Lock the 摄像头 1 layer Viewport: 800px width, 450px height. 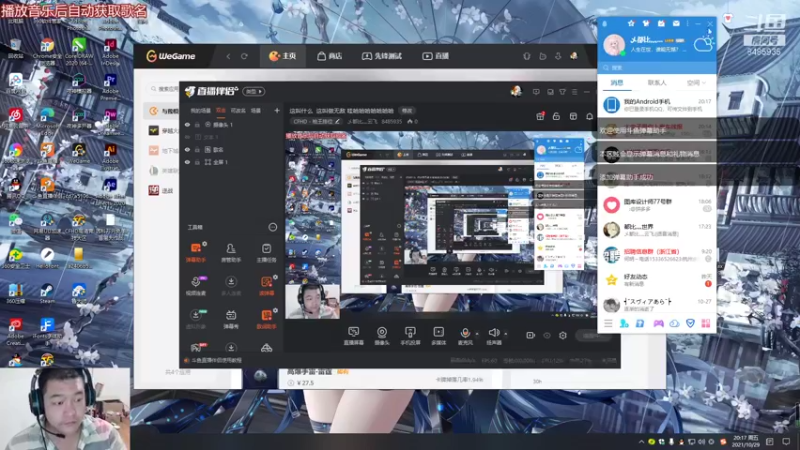[x=197, y=124]
